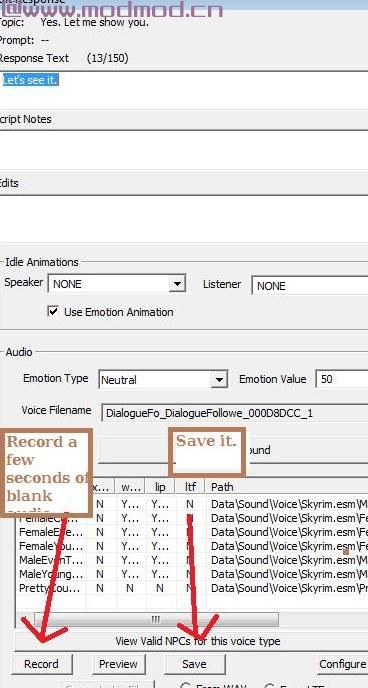
Task: Click the "w..." cell in the FemaleYou... row
Action: pyautogui.click(x=130, y=546)
